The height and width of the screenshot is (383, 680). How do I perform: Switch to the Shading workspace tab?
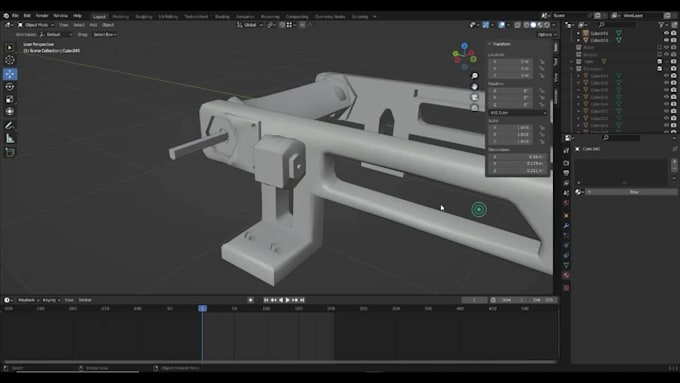click(x=222, y=16)
